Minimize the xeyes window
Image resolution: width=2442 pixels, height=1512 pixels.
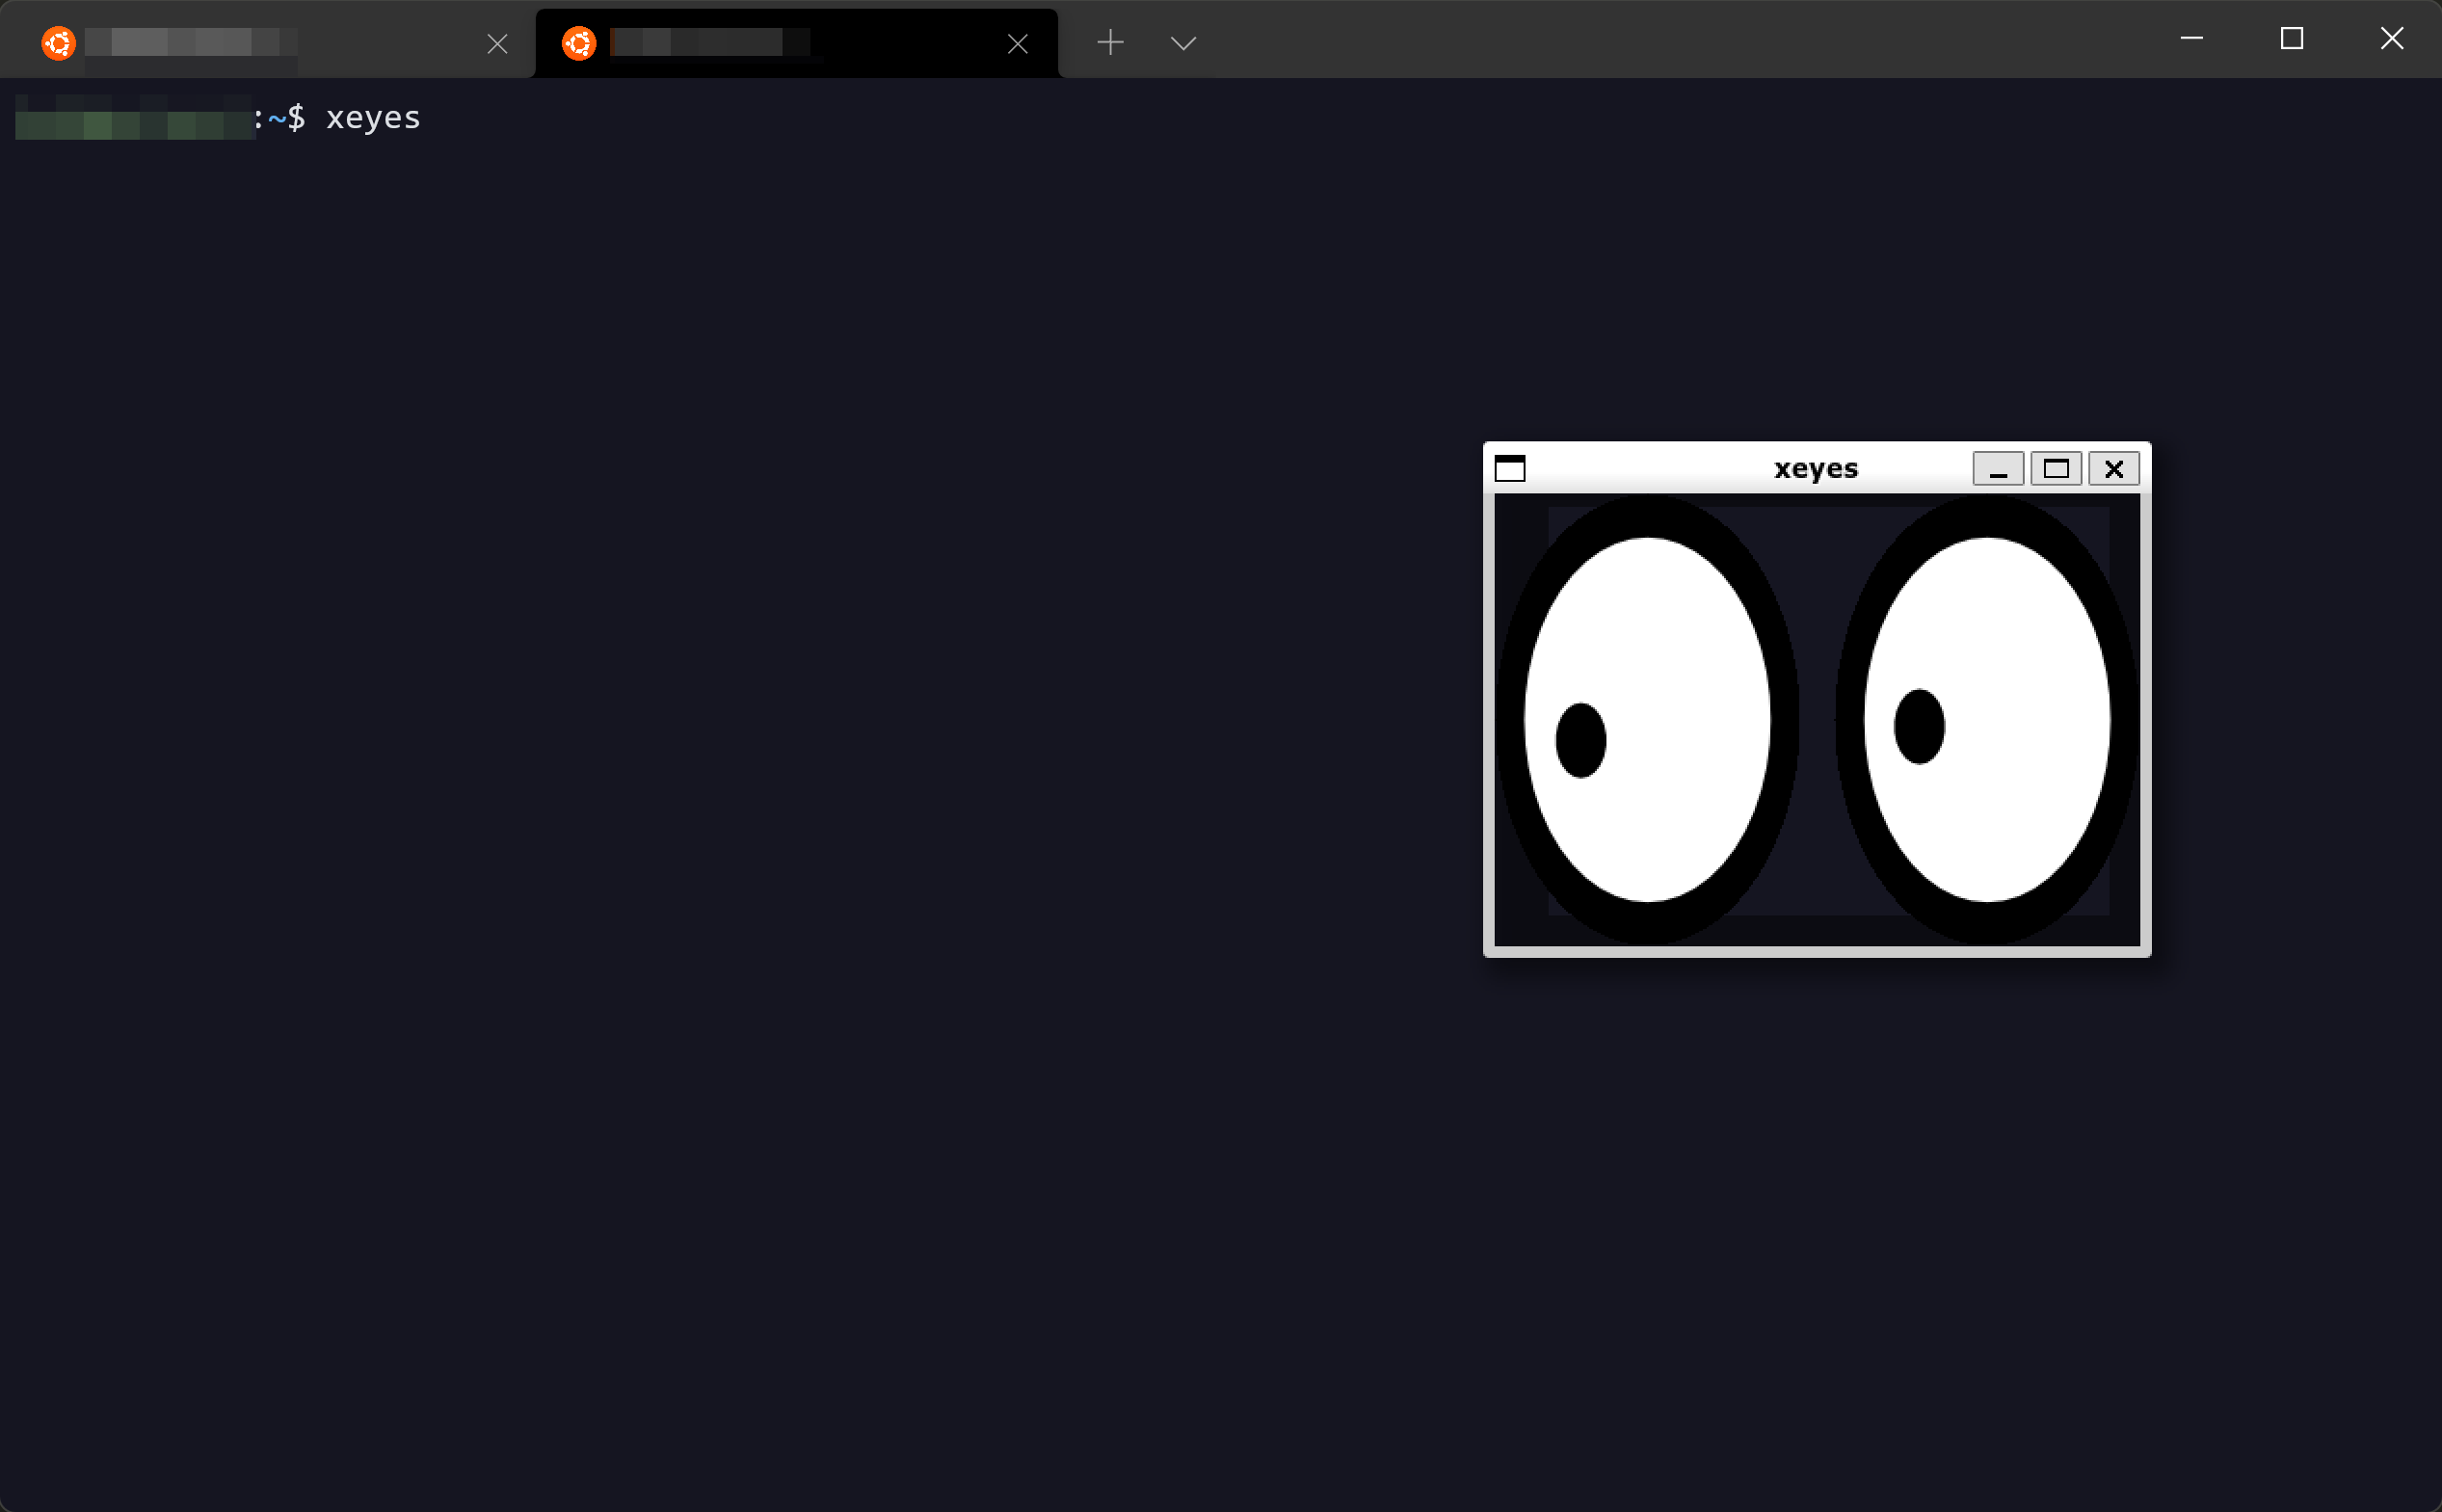point(1997,468)
